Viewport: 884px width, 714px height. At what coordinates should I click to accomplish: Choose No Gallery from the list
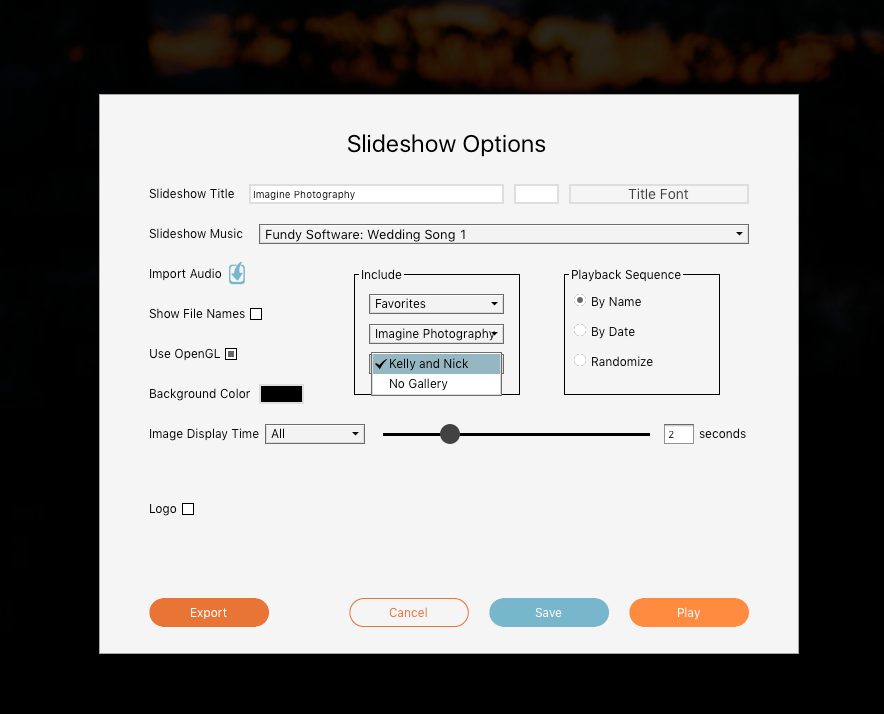[436, 384]
